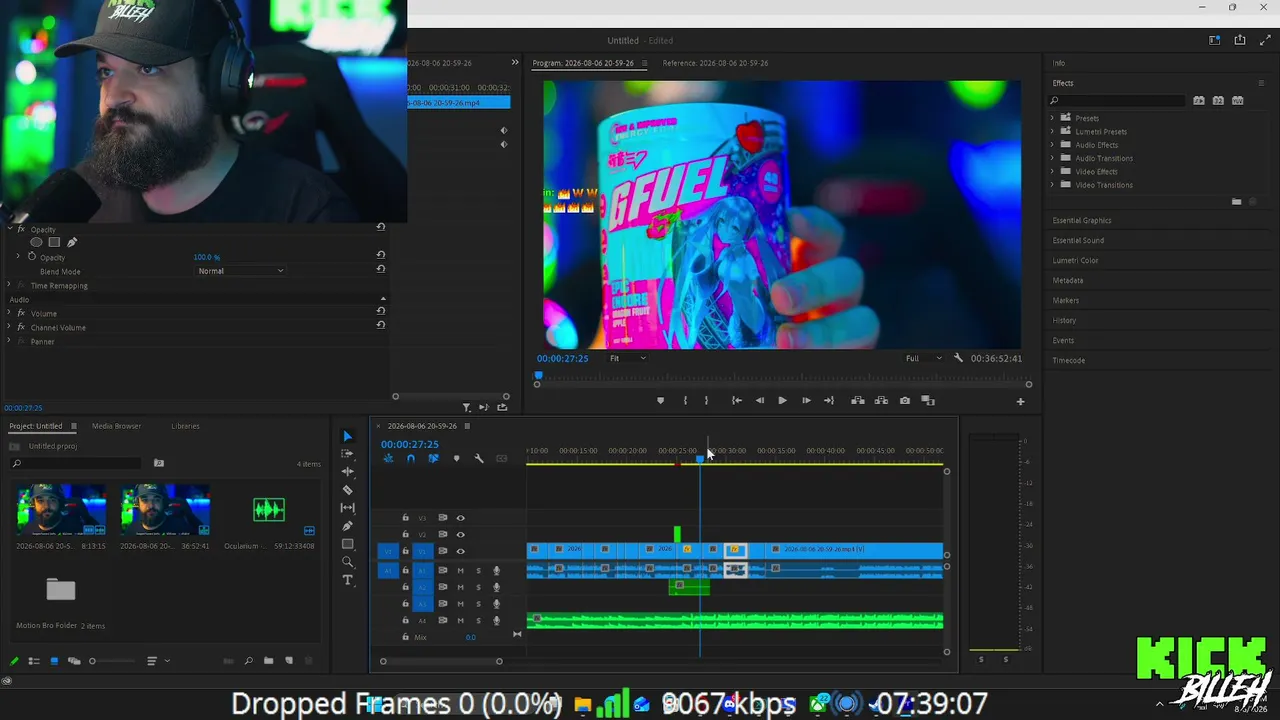Select the Zoom tool

click(347, 562)
